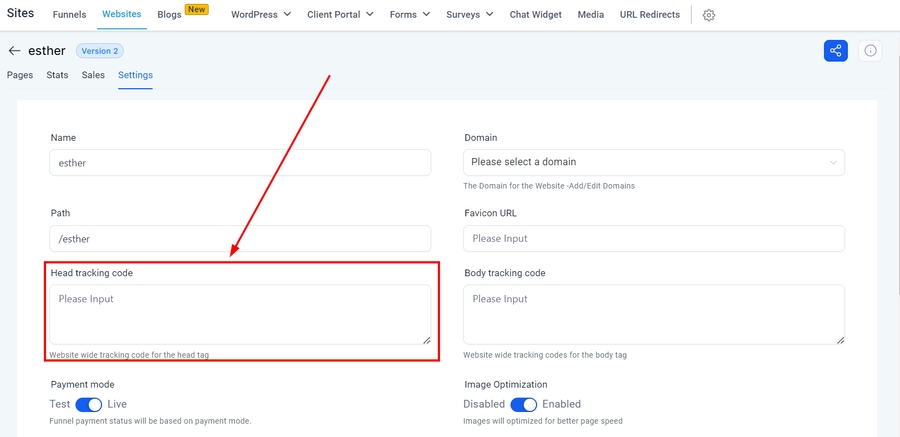900x437 pixels.
Task: Switch to the Funnels tab
Action: coord(70,15)
